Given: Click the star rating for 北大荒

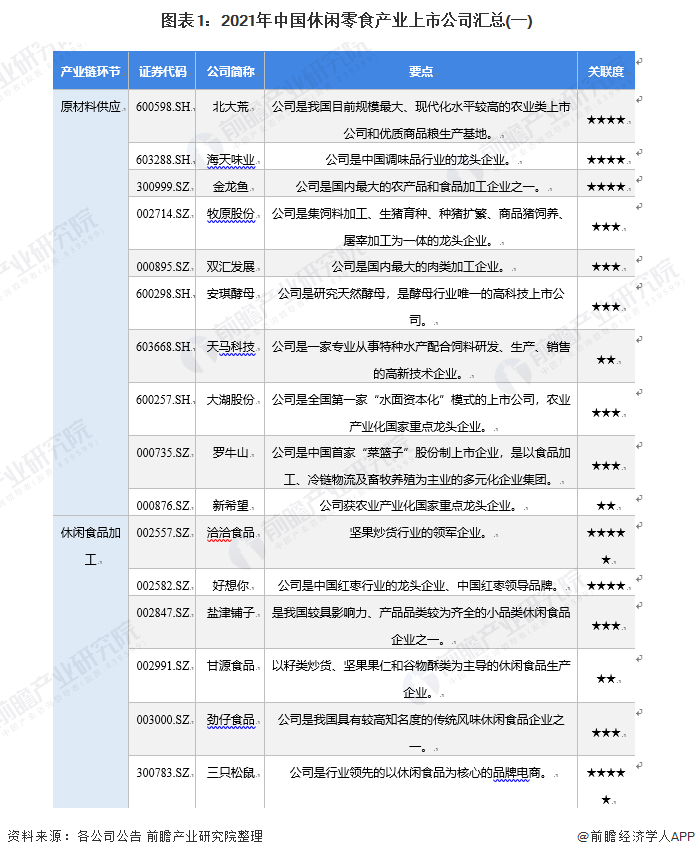Looking at the screenshot, I should point(606,120).
